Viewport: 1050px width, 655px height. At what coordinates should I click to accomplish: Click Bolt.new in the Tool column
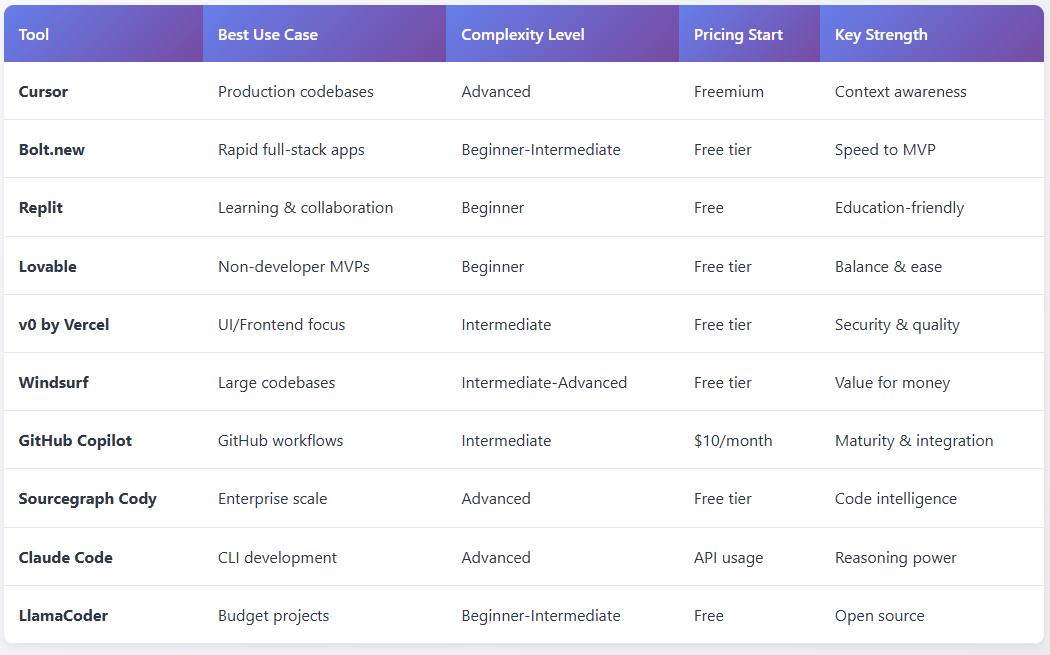(x=52, y=150)
